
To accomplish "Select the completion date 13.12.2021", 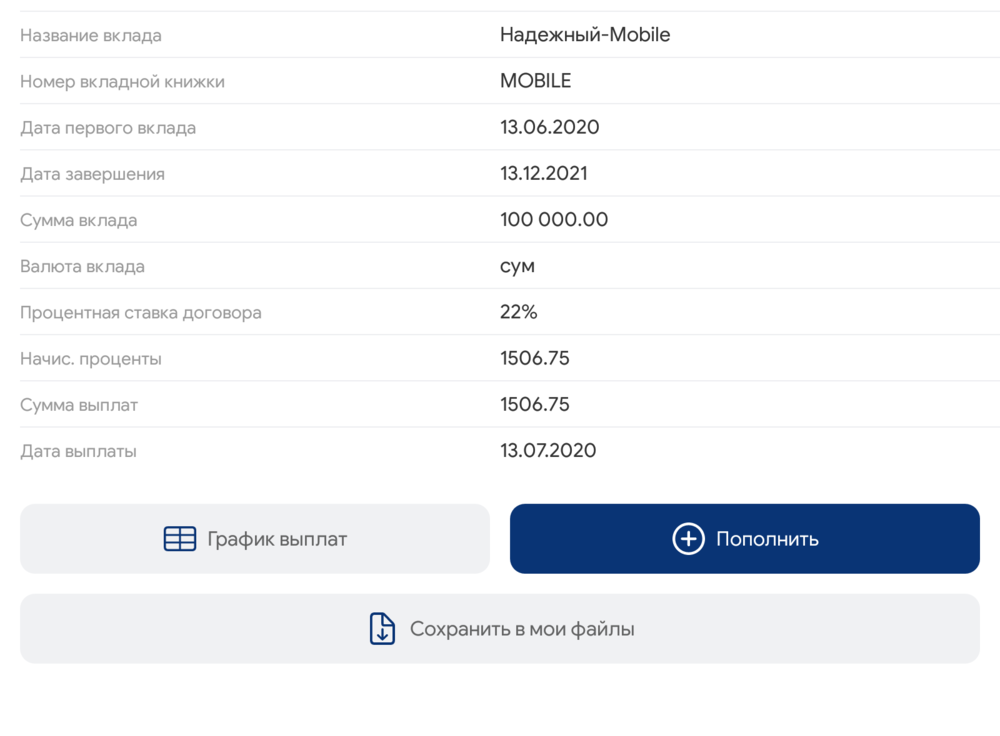I will (543, 173).
